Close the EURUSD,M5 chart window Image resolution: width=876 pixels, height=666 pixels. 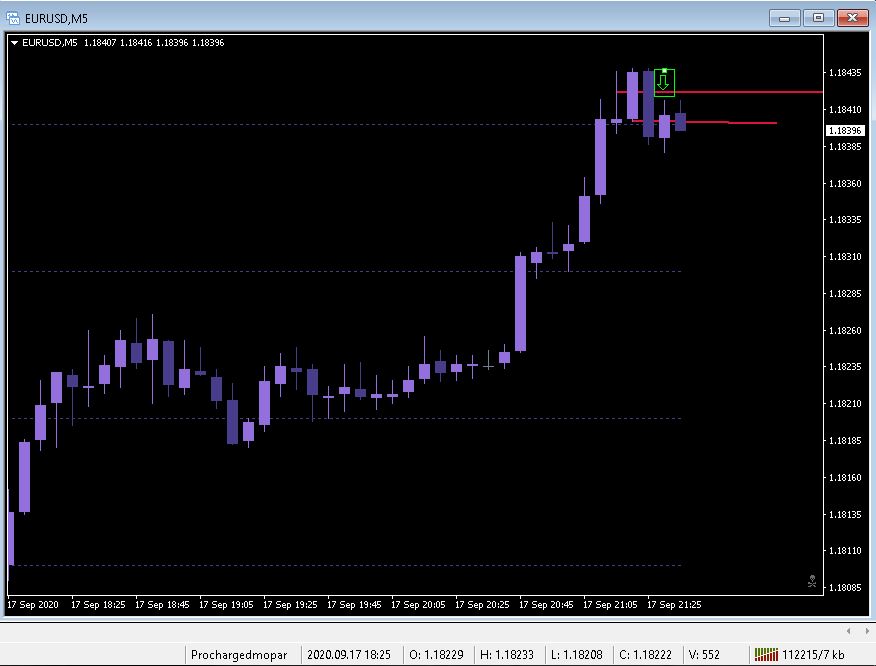pos(852,18)
